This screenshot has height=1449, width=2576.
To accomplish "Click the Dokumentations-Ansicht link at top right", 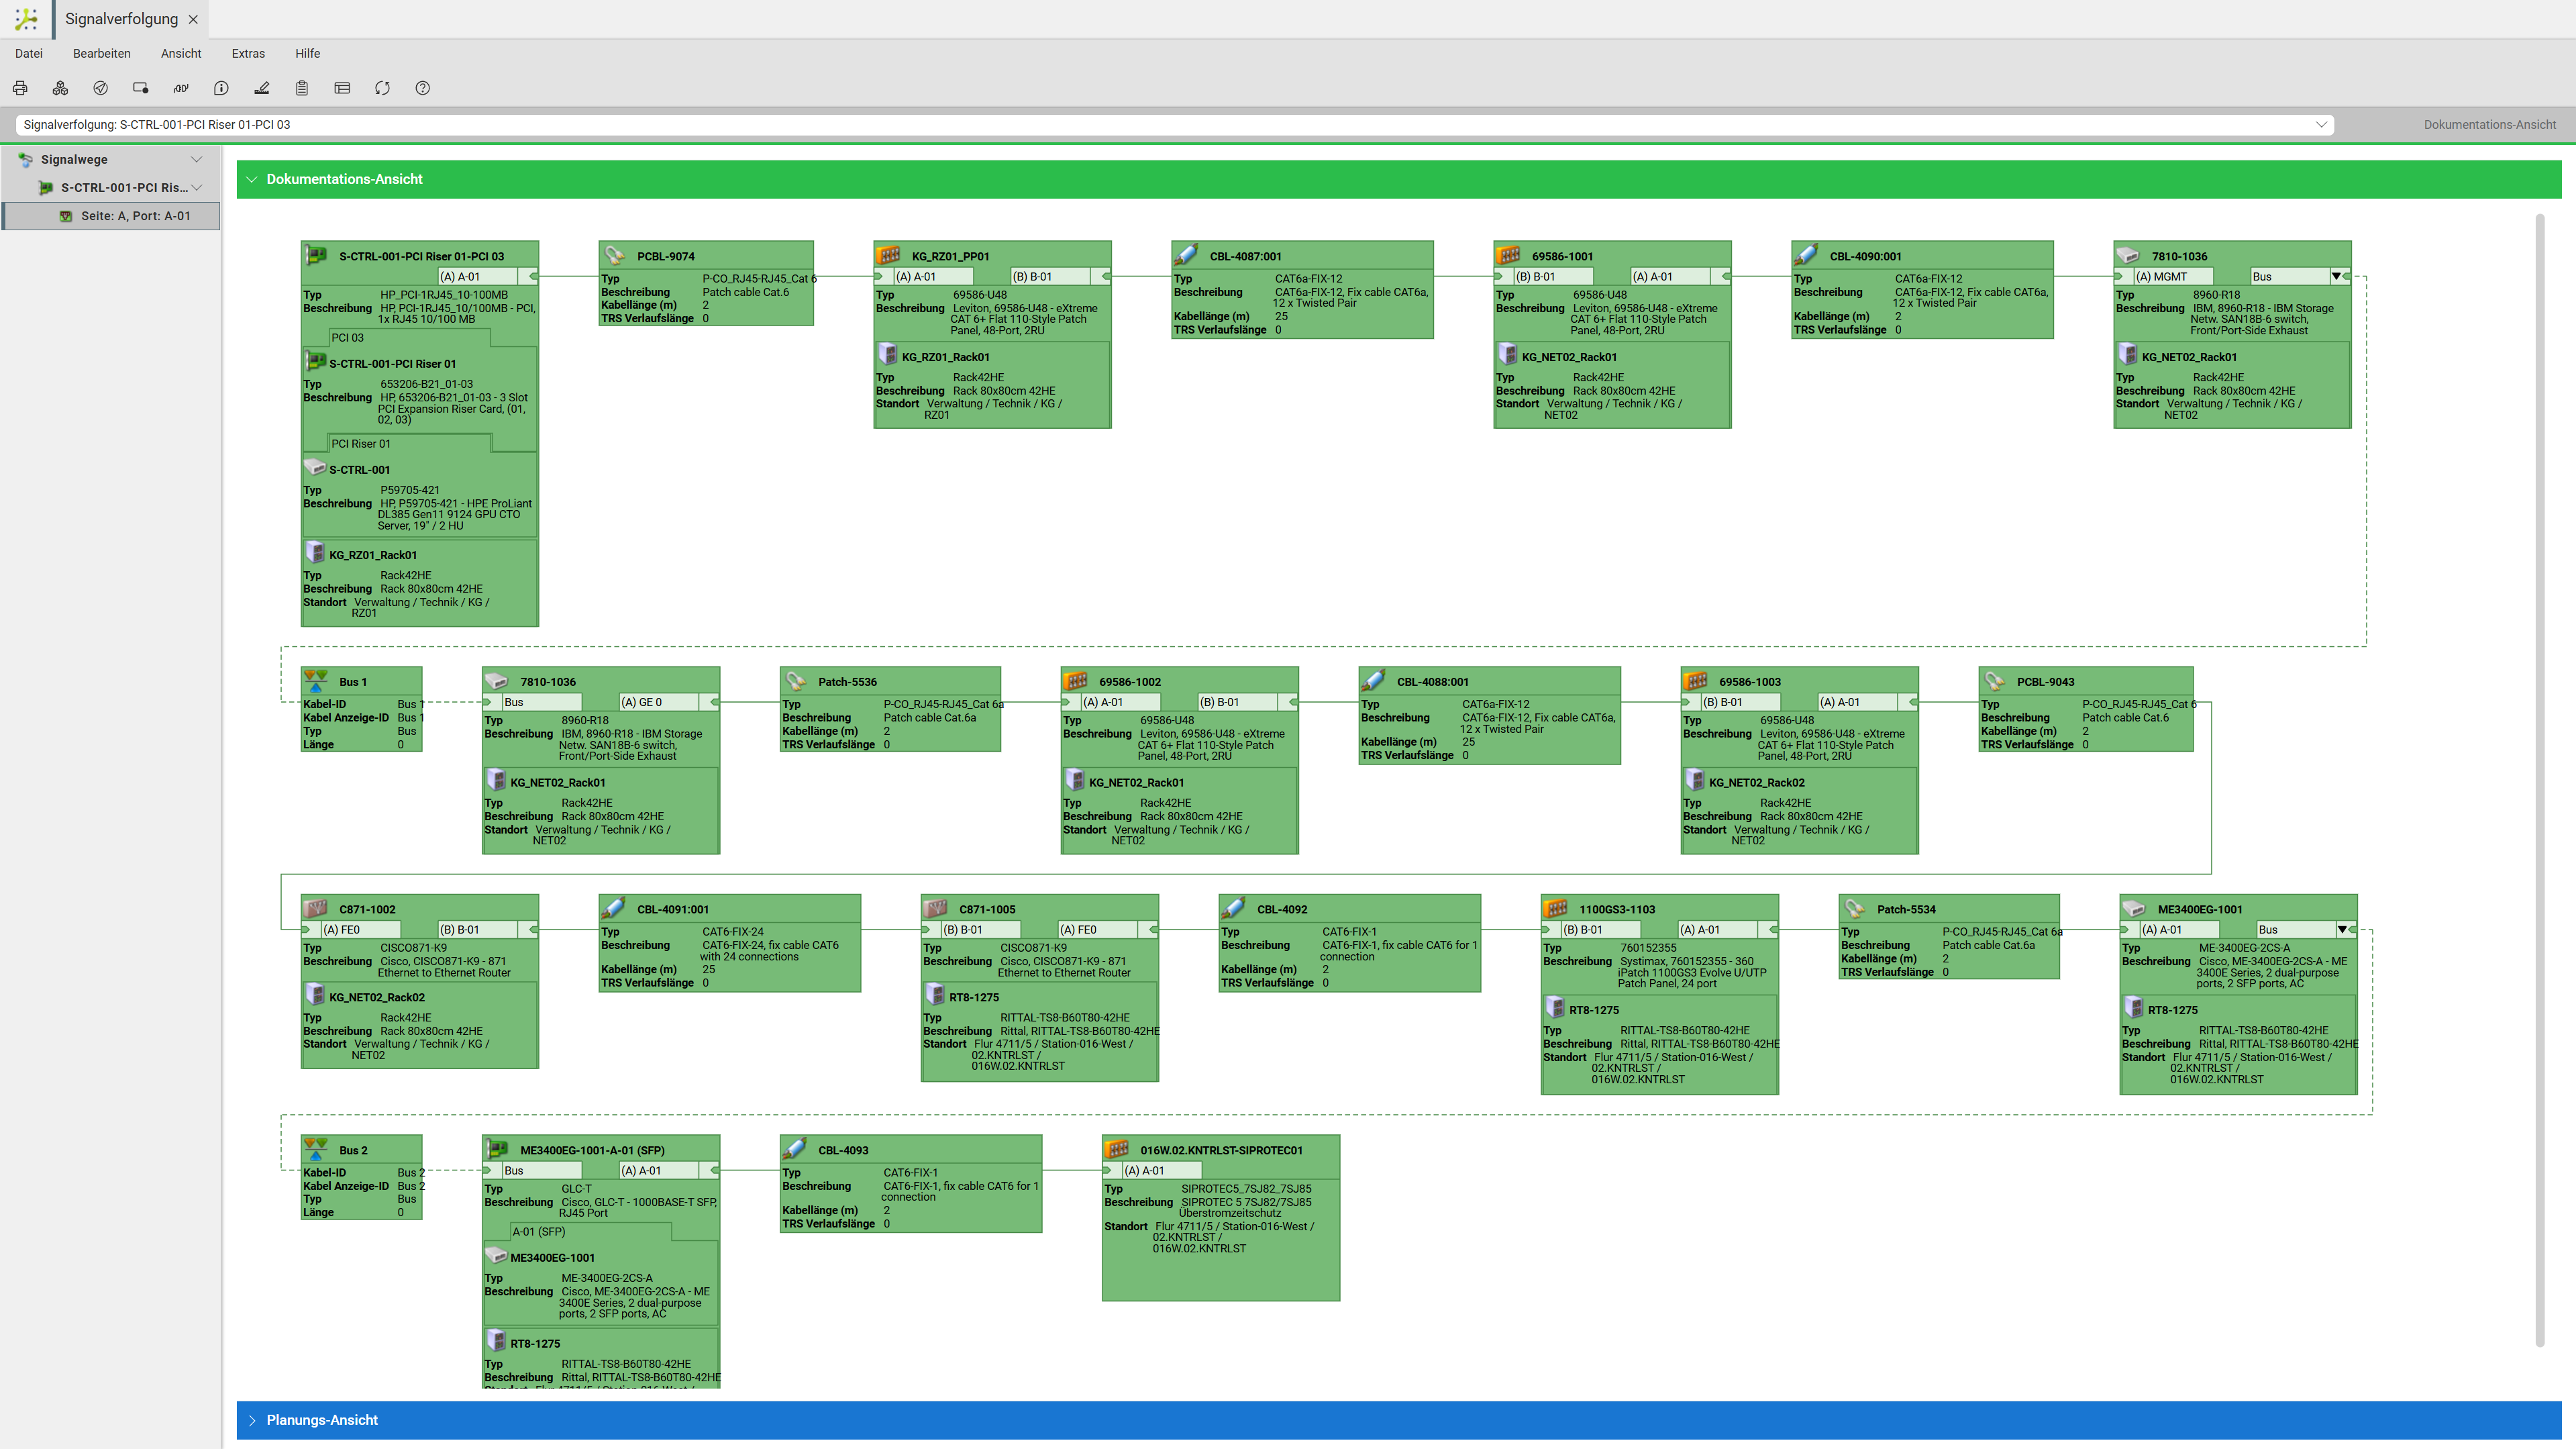I will coord(2489,125).
